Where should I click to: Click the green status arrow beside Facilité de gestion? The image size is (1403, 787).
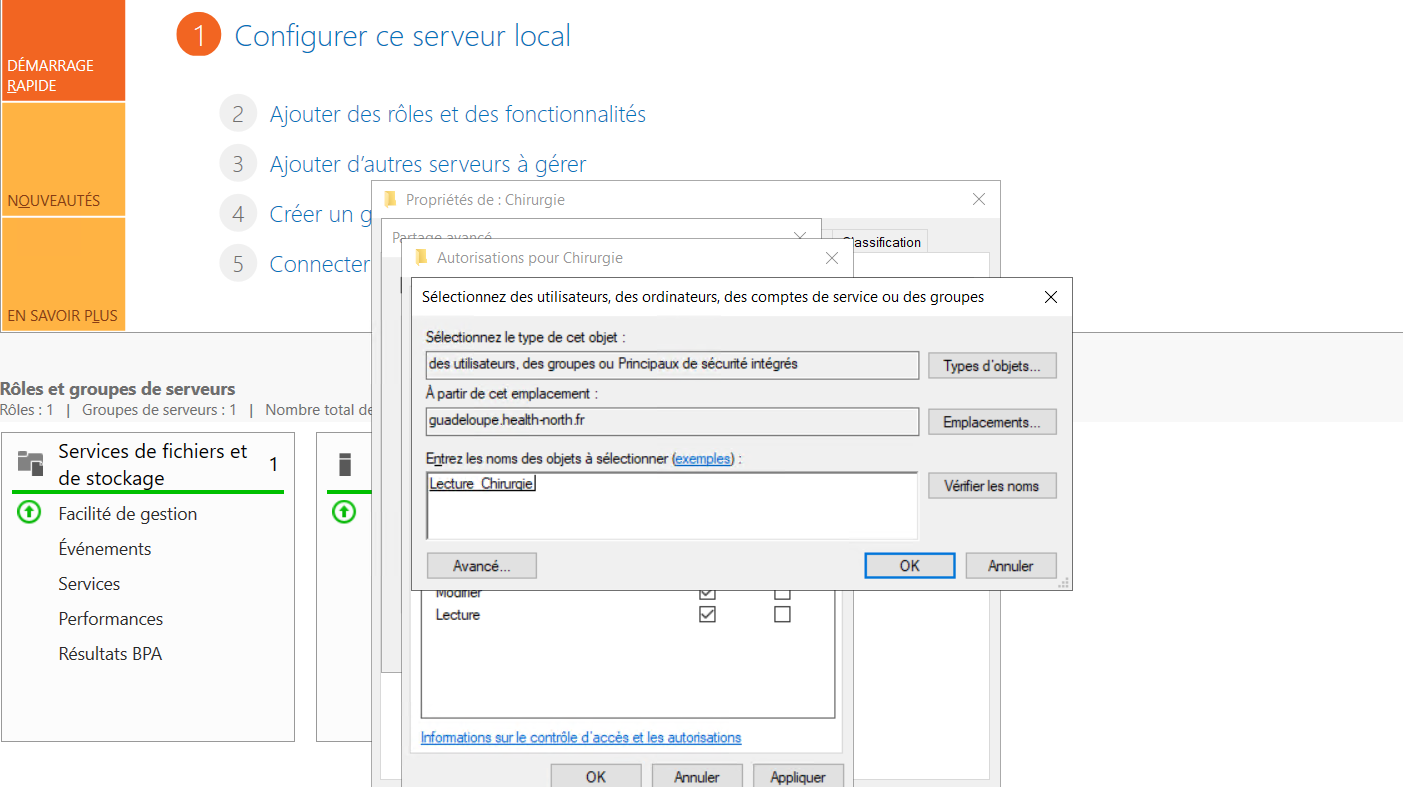point(30,513)
